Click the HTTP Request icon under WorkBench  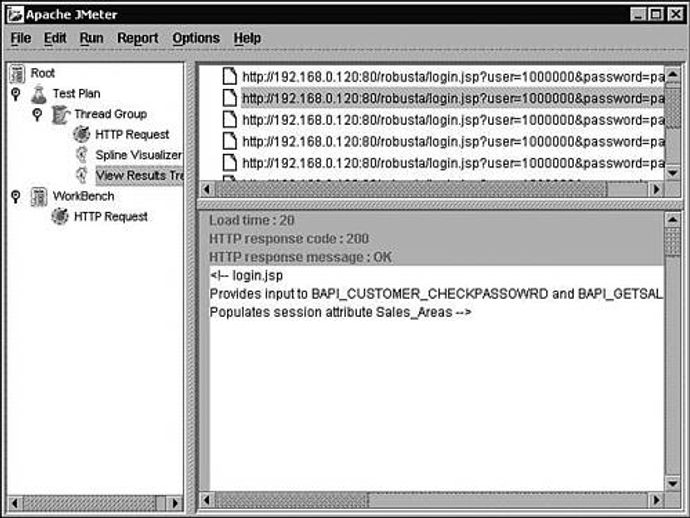click(60, 217)
